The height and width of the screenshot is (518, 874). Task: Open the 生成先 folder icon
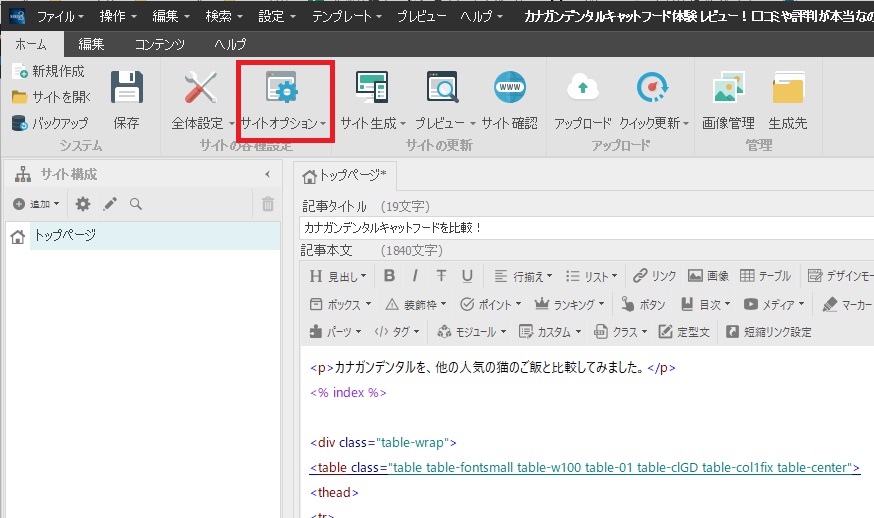788,87
